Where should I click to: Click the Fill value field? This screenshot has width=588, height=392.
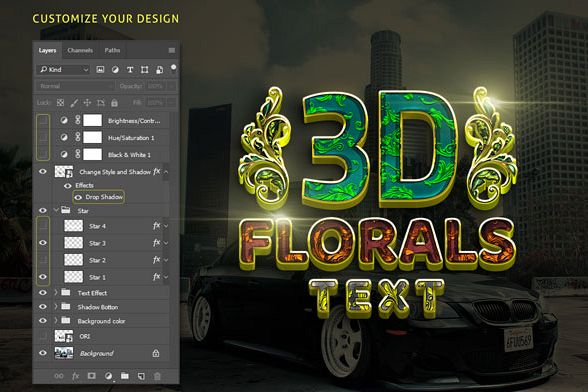155,102
